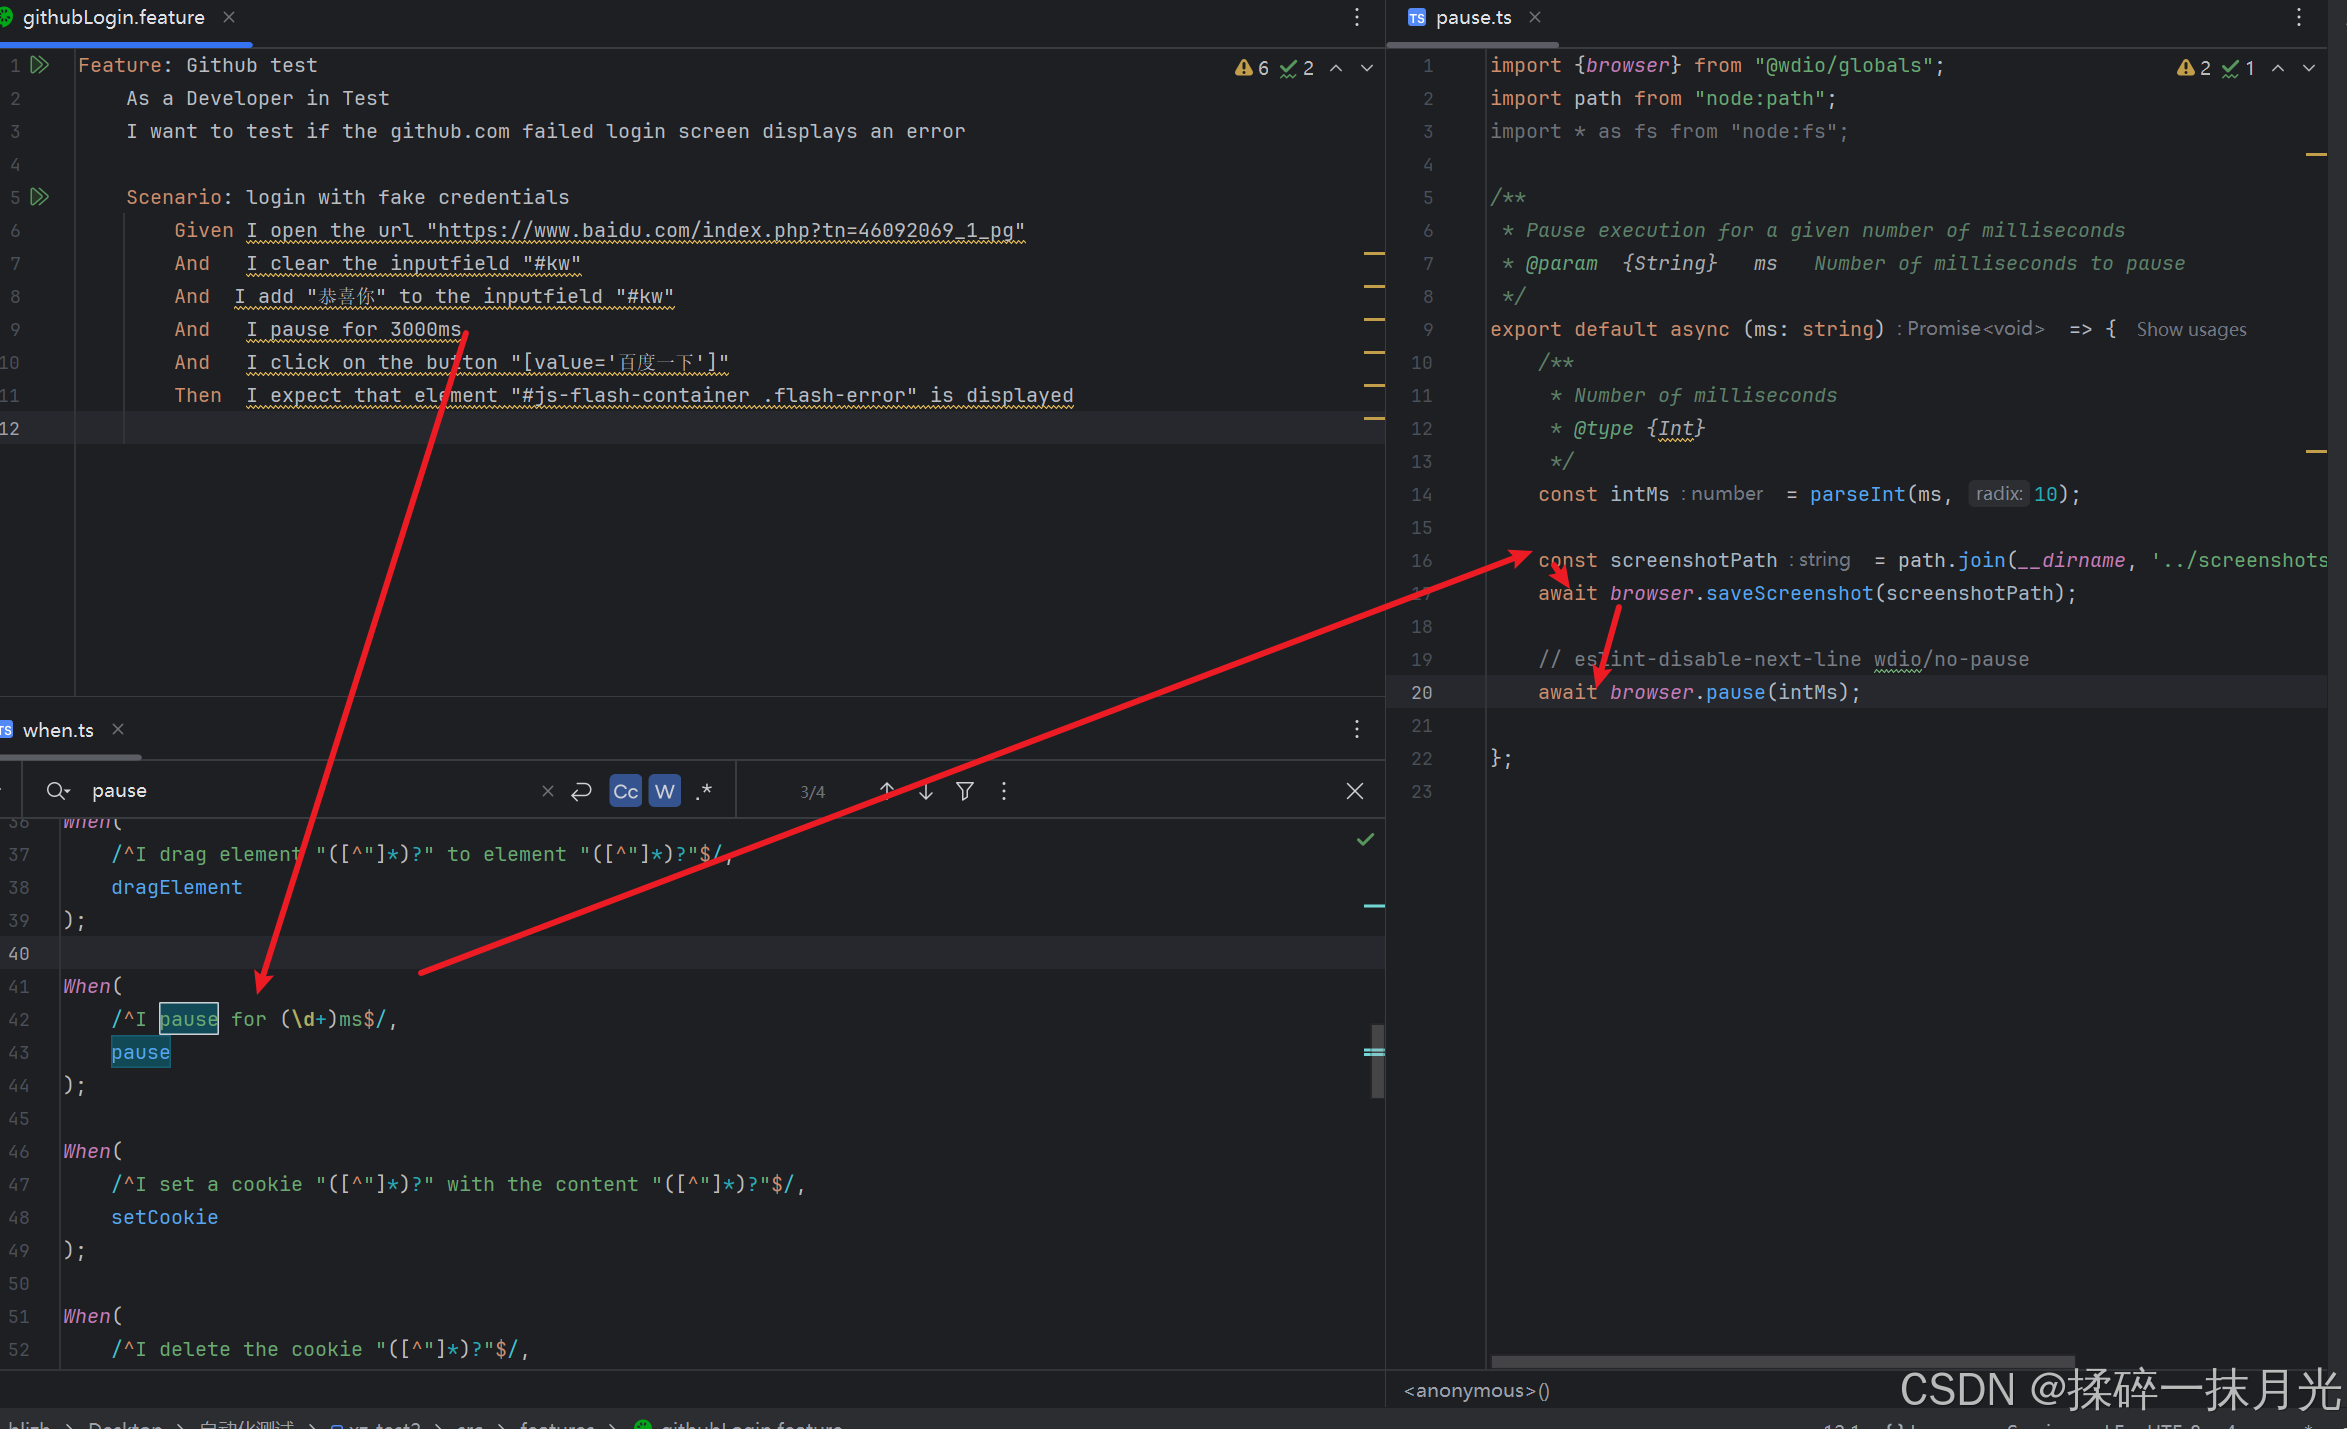Go to previous search occurrence

pyautogui.click(x=886, y=791)
